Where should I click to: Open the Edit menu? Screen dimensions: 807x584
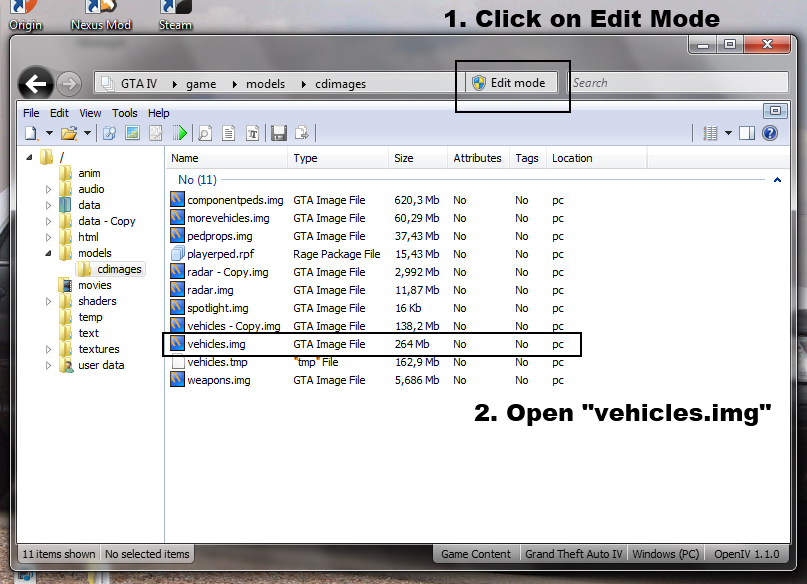(x=59, y=113)
